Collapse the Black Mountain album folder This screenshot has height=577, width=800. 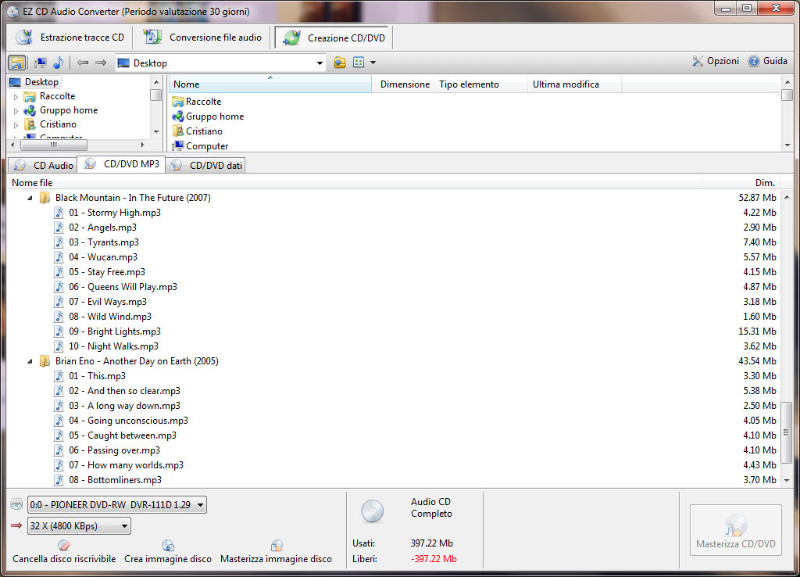[30, 198]
